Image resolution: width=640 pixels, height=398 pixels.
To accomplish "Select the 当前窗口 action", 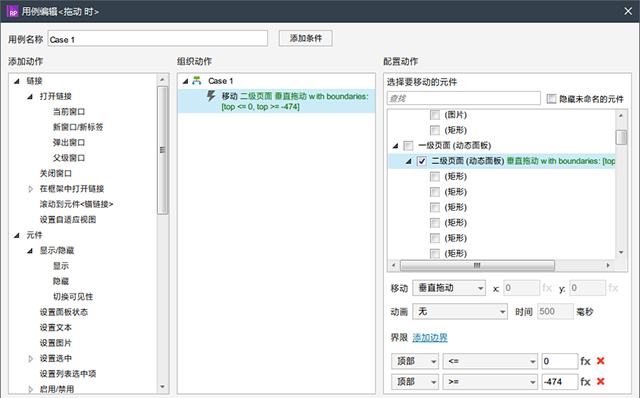I will coord(69,112).
